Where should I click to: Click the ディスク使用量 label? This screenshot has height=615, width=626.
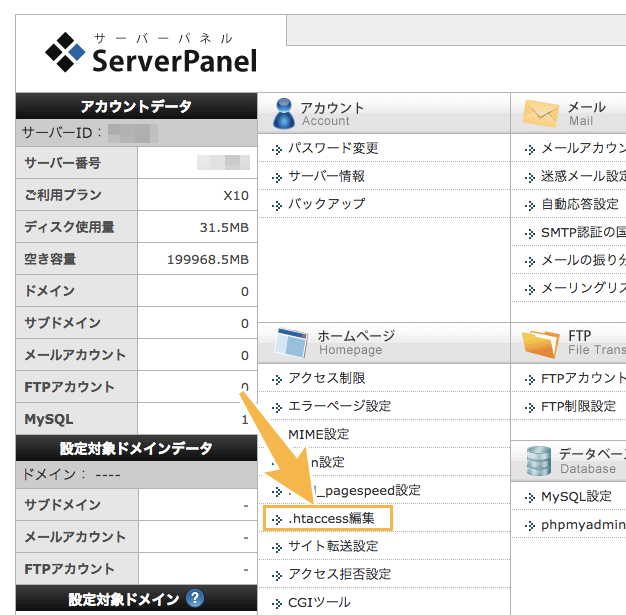(69, 227)
